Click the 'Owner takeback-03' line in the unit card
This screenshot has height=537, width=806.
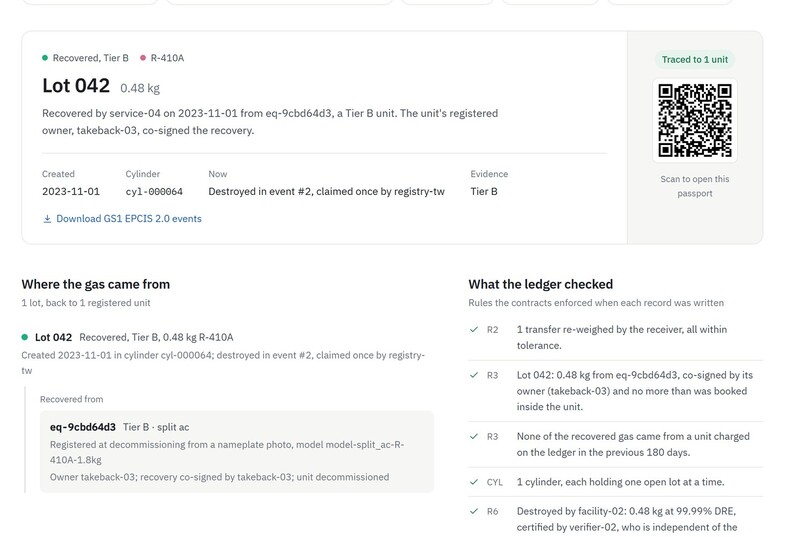[x=219, y=477]
